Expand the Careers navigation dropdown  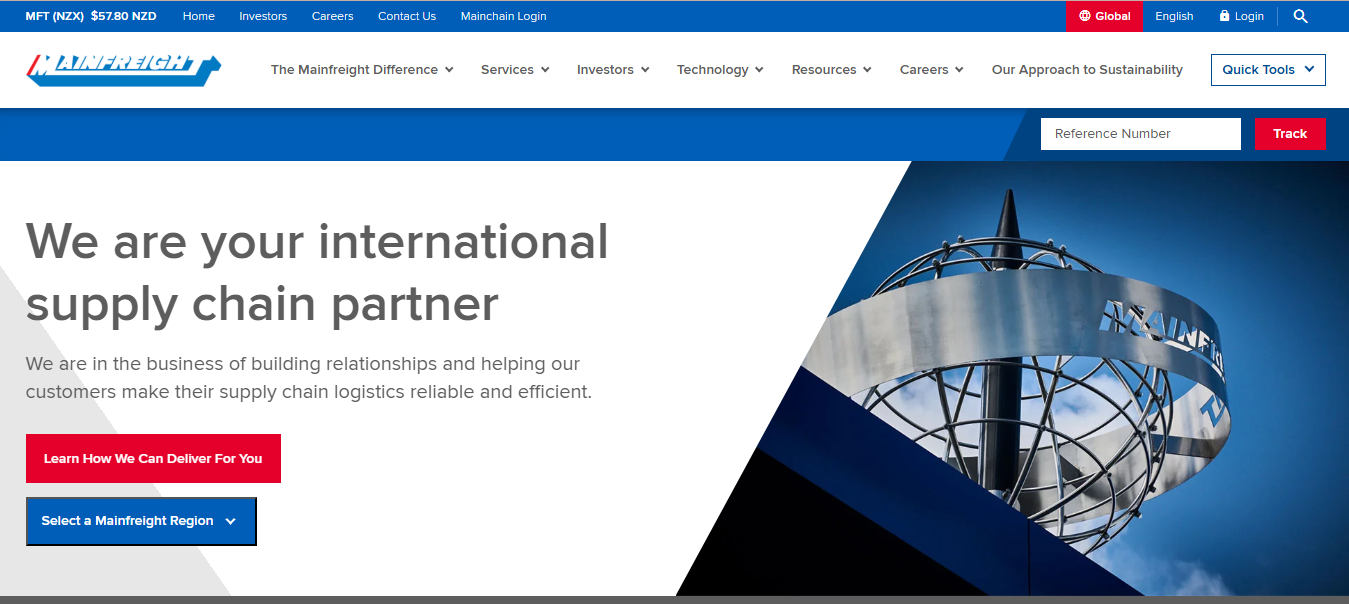(931, 70)
